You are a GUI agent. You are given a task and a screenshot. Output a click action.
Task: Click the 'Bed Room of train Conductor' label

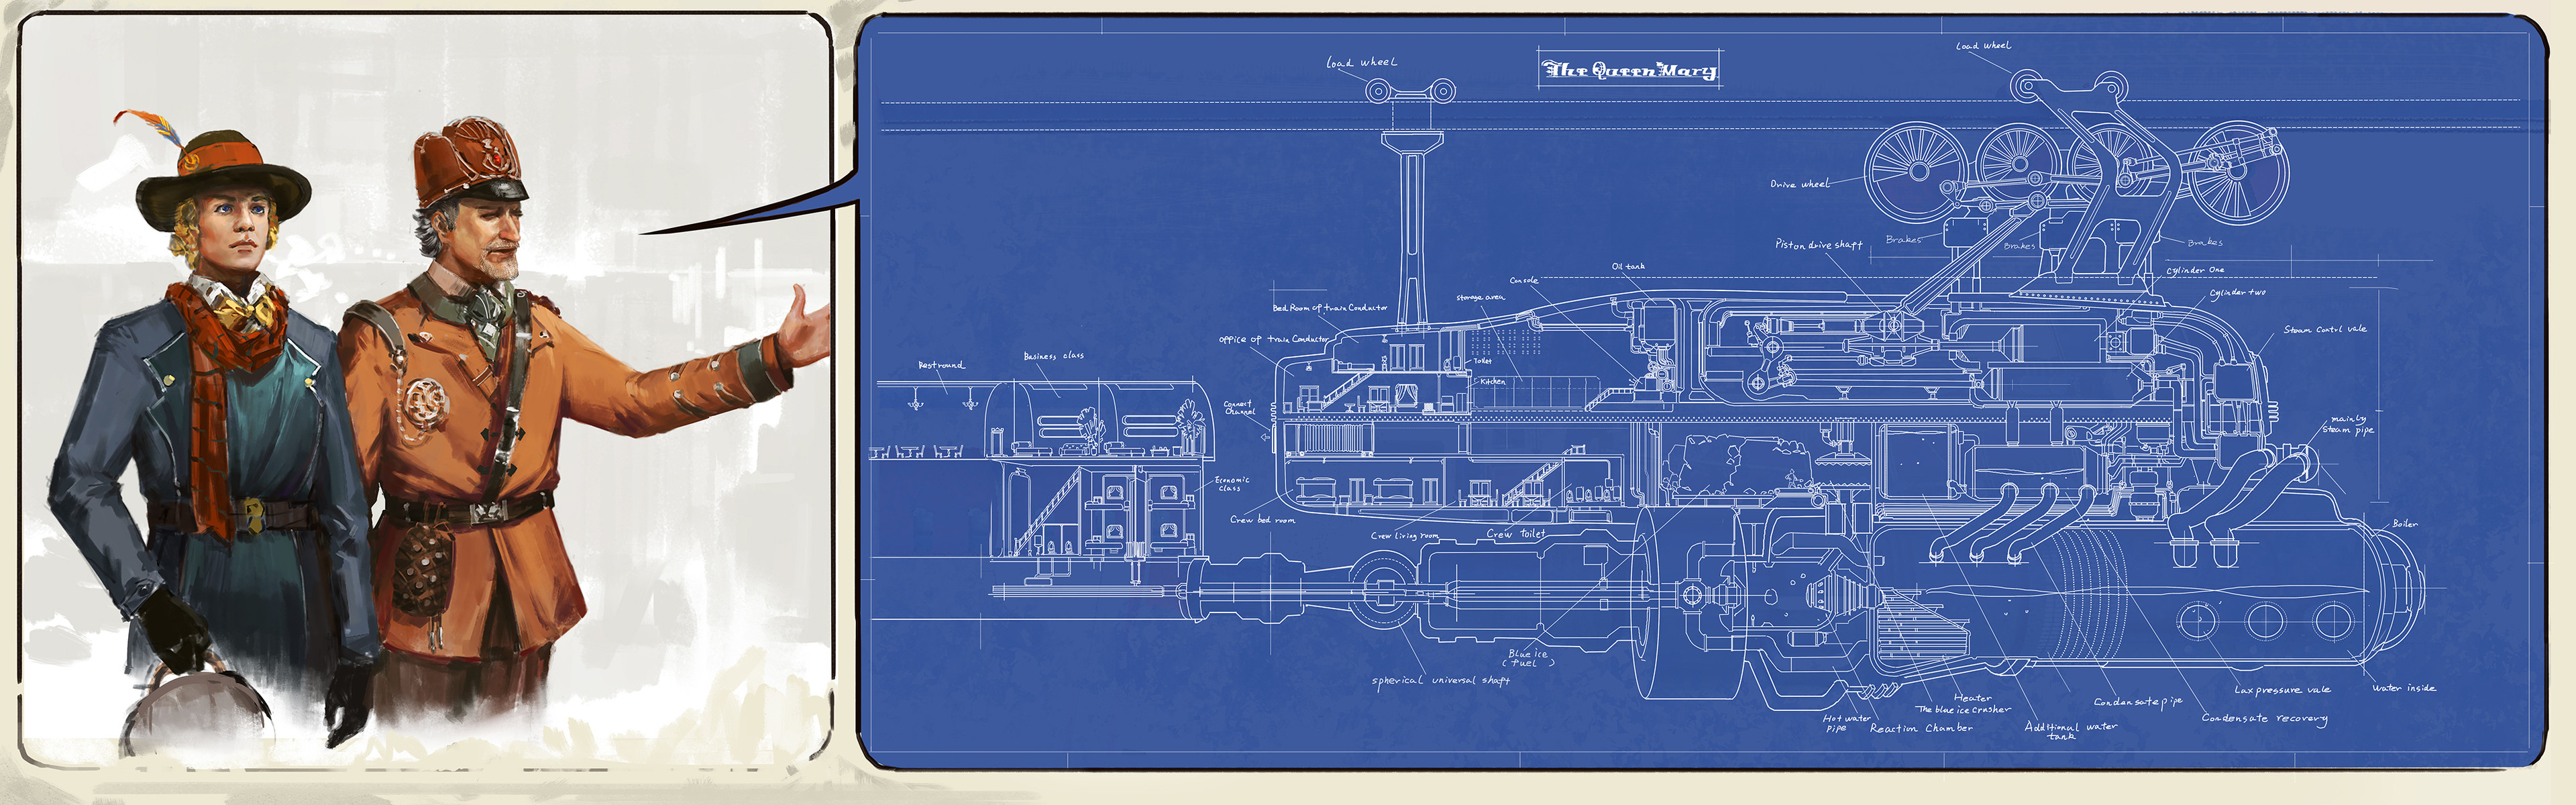pos(1330,308)
